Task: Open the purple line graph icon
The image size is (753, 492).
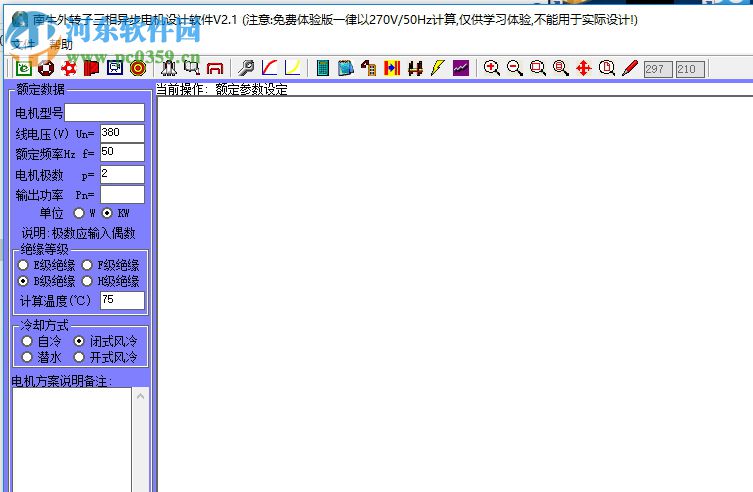Action: pos(461,68)
